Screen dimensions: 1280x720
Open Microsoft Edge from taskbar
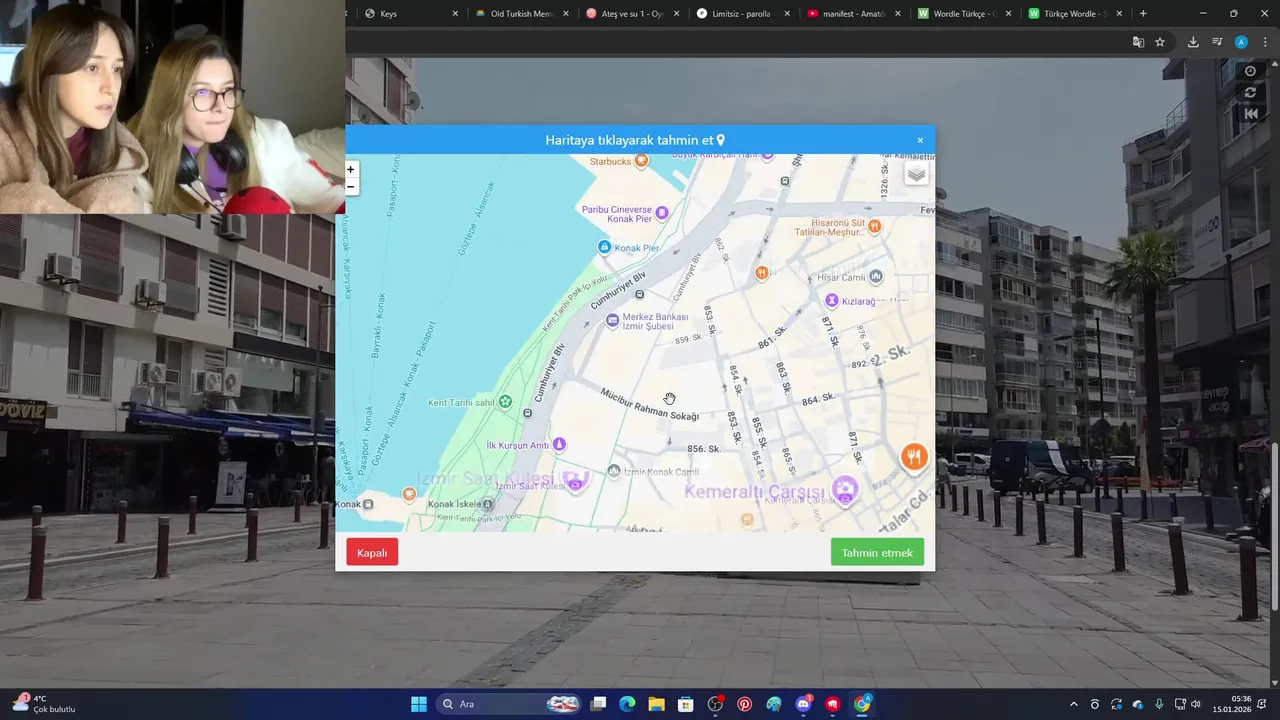(627, 704)
